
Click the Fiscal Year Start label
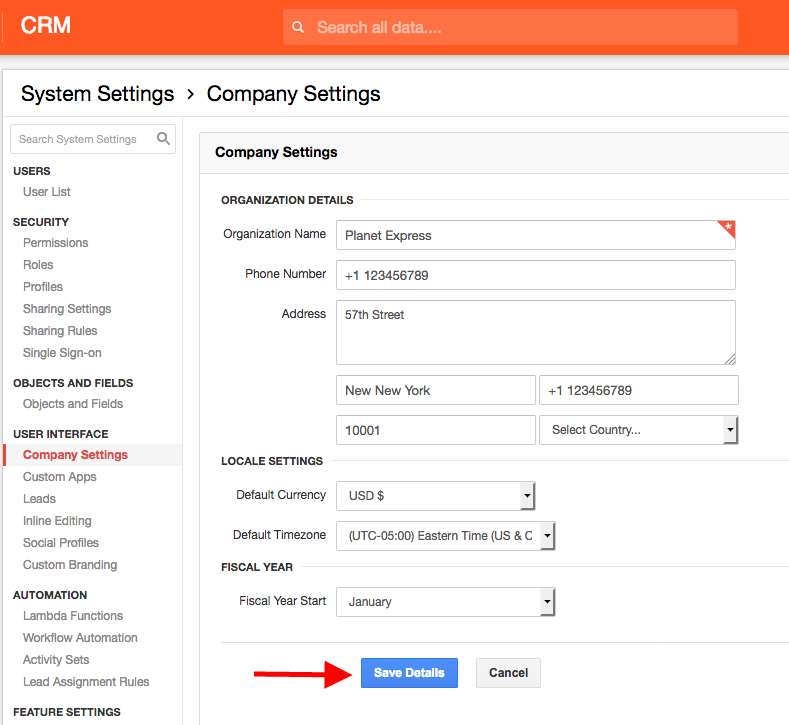coord(283,601)
